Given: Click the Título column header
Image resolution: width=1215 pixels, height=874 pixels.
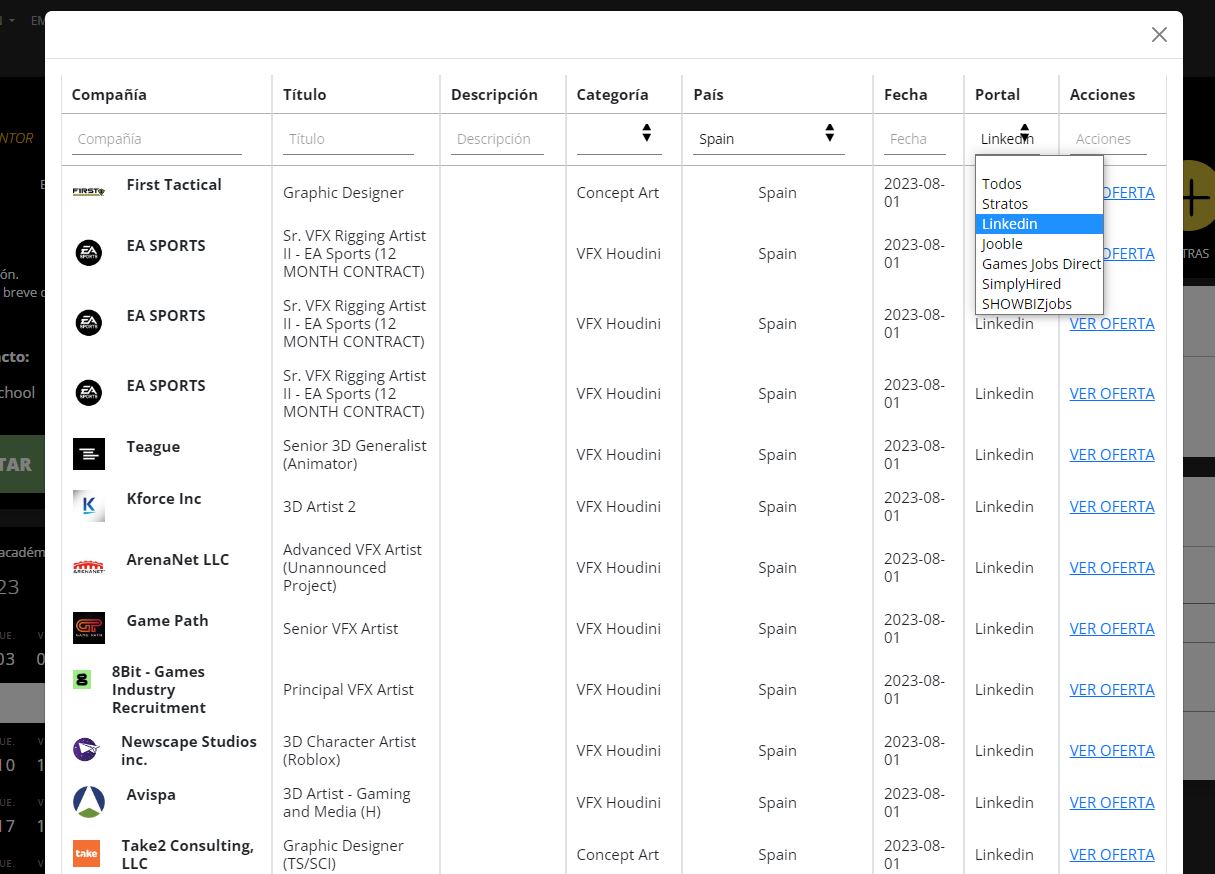Looking at the screenshot, I should pos(305,95).
